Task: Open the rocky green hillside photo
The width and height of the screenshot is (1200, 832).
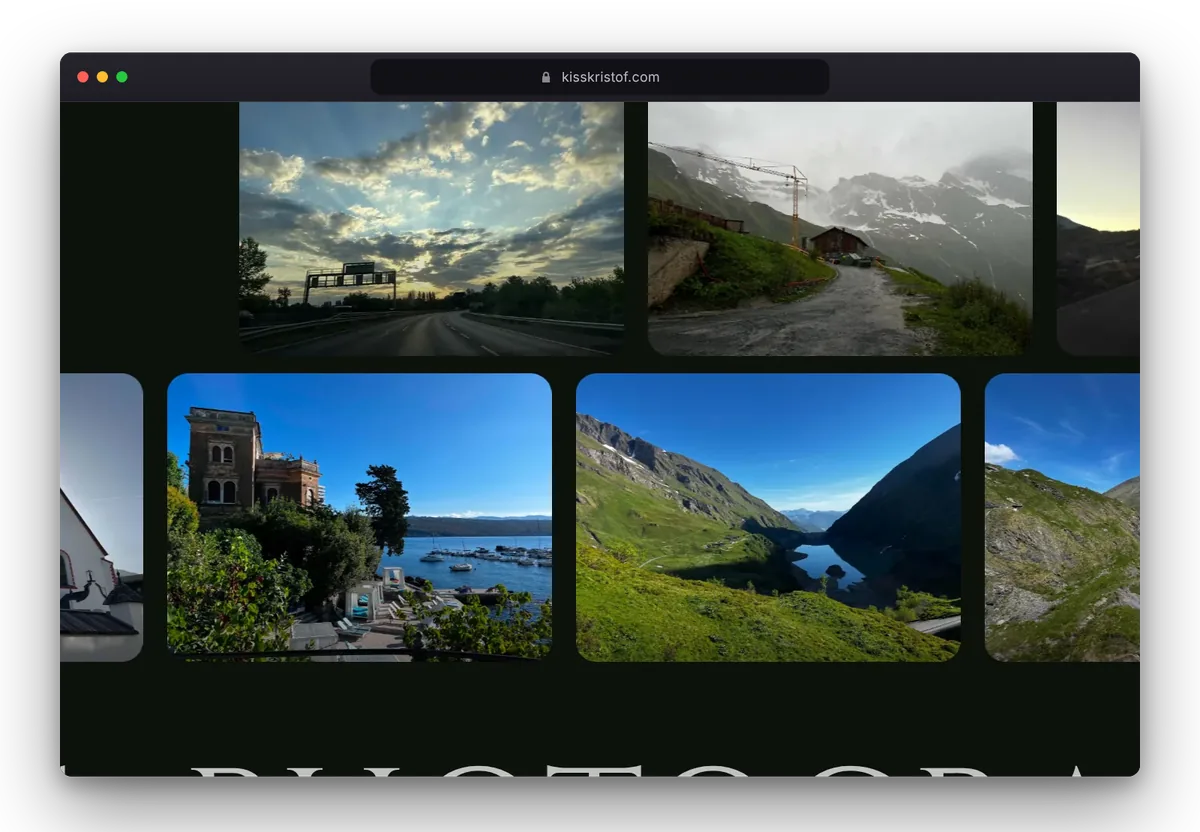Action: point(1062,517)
